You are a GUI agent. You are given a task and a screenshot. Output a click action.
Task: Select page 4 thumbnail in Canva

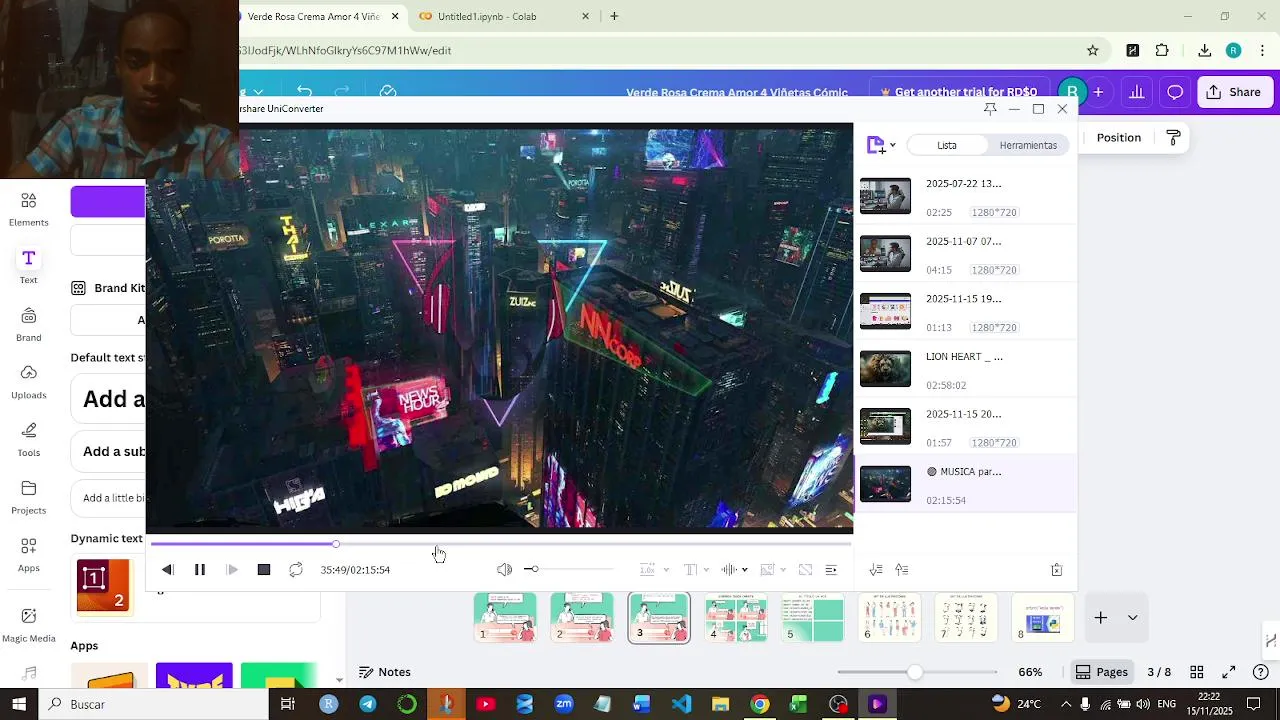point(736,618)
